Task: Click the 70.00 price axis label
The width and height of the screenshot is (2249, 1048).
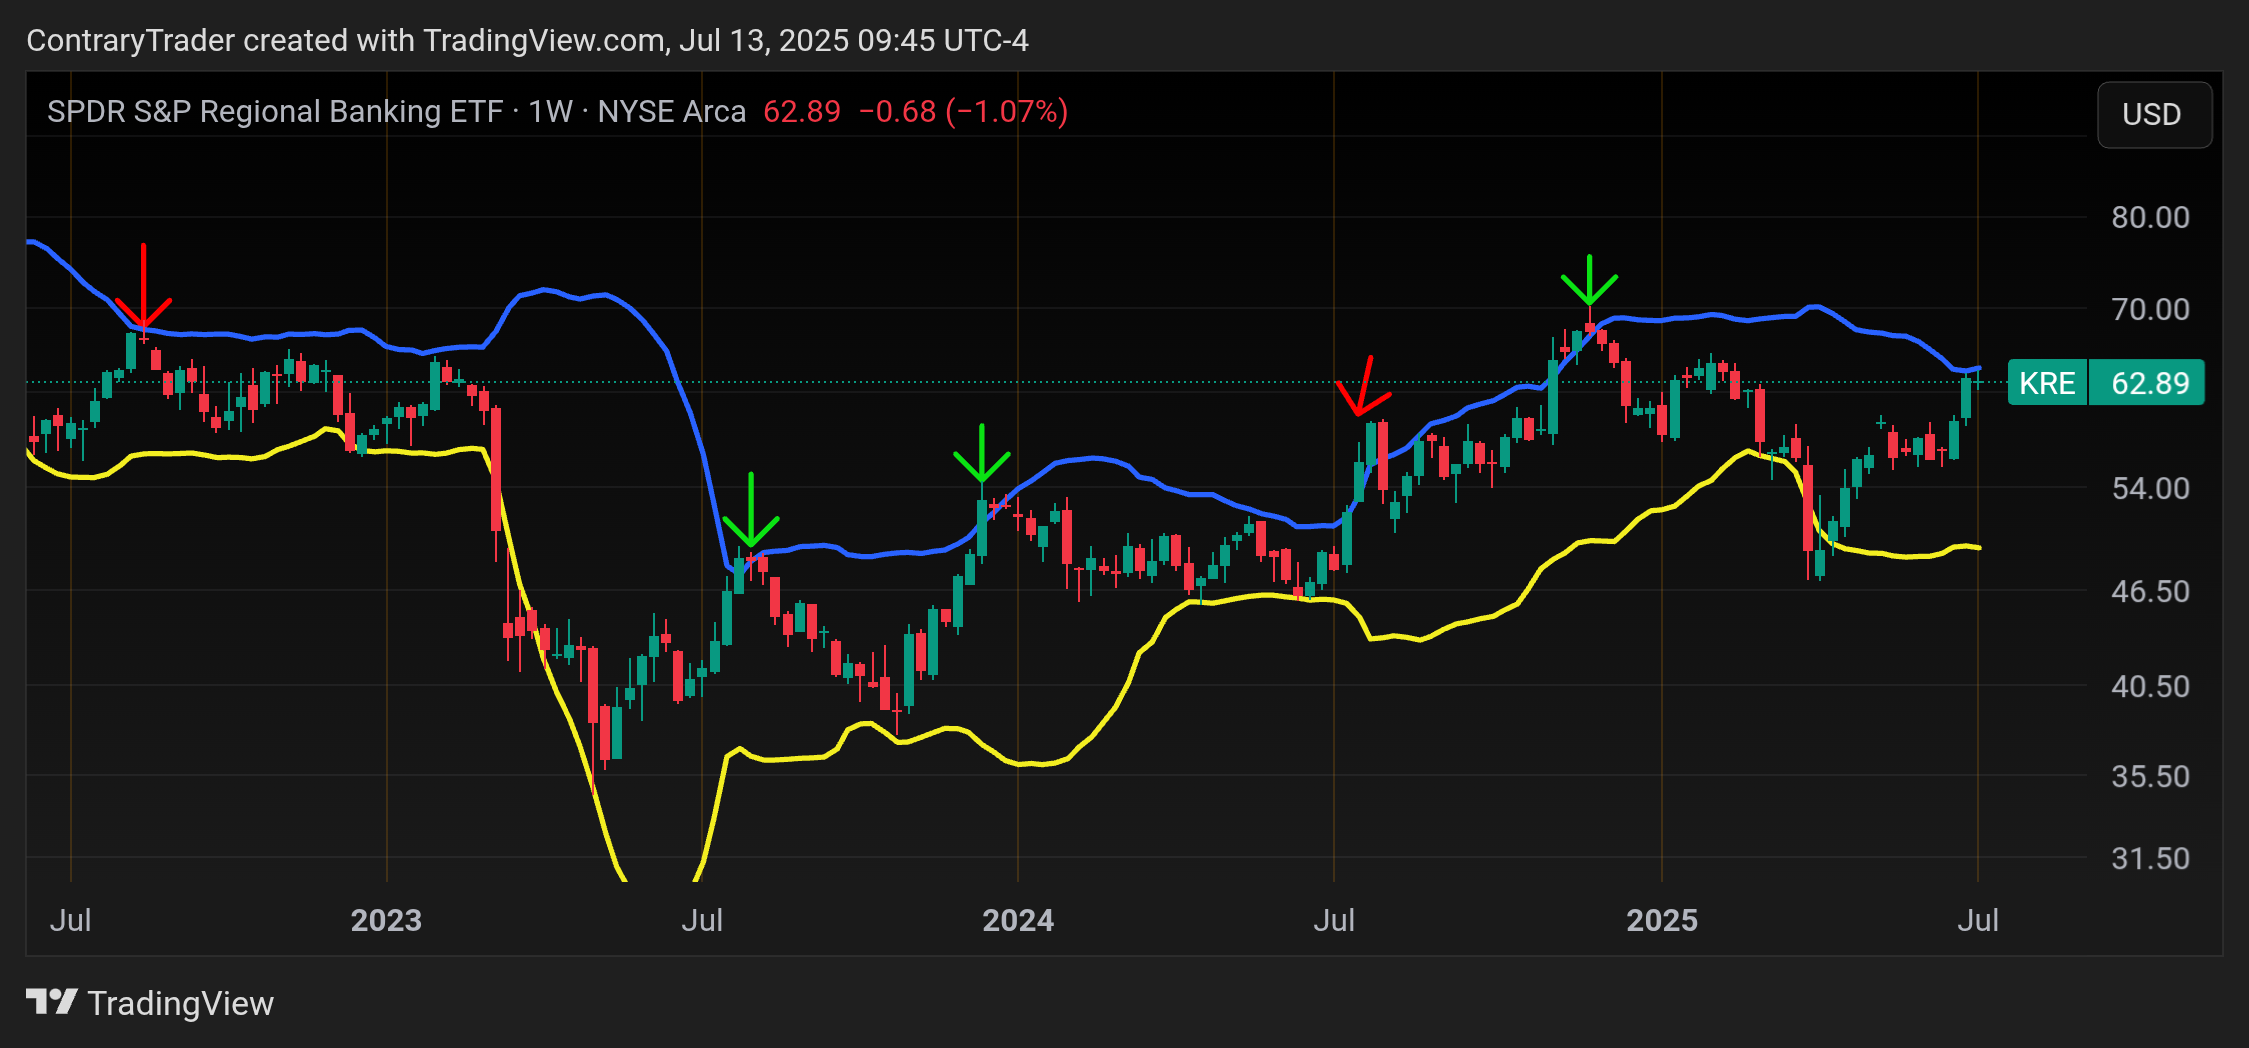Action: 2150,309
